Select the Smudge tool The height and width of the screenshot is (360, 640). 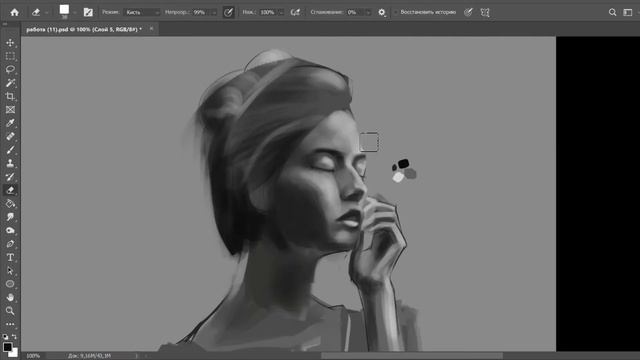coord(10,217)
